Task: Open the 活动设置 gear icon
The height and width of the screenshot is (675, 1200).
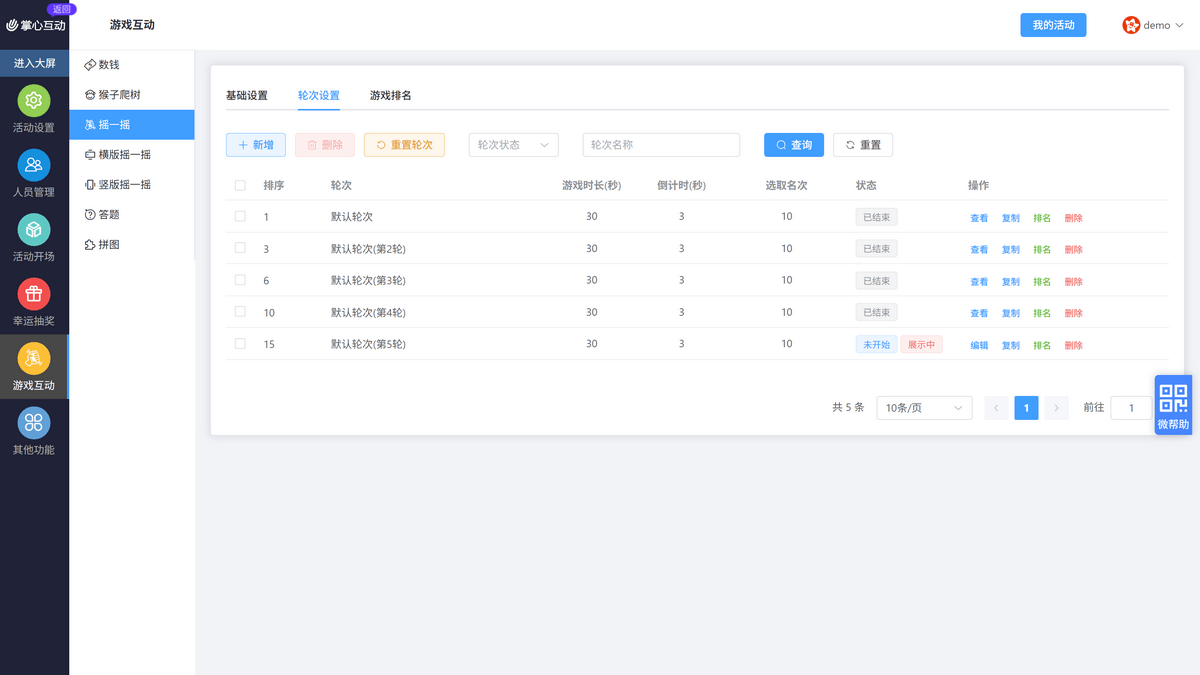Action: [x=34, y=101]
